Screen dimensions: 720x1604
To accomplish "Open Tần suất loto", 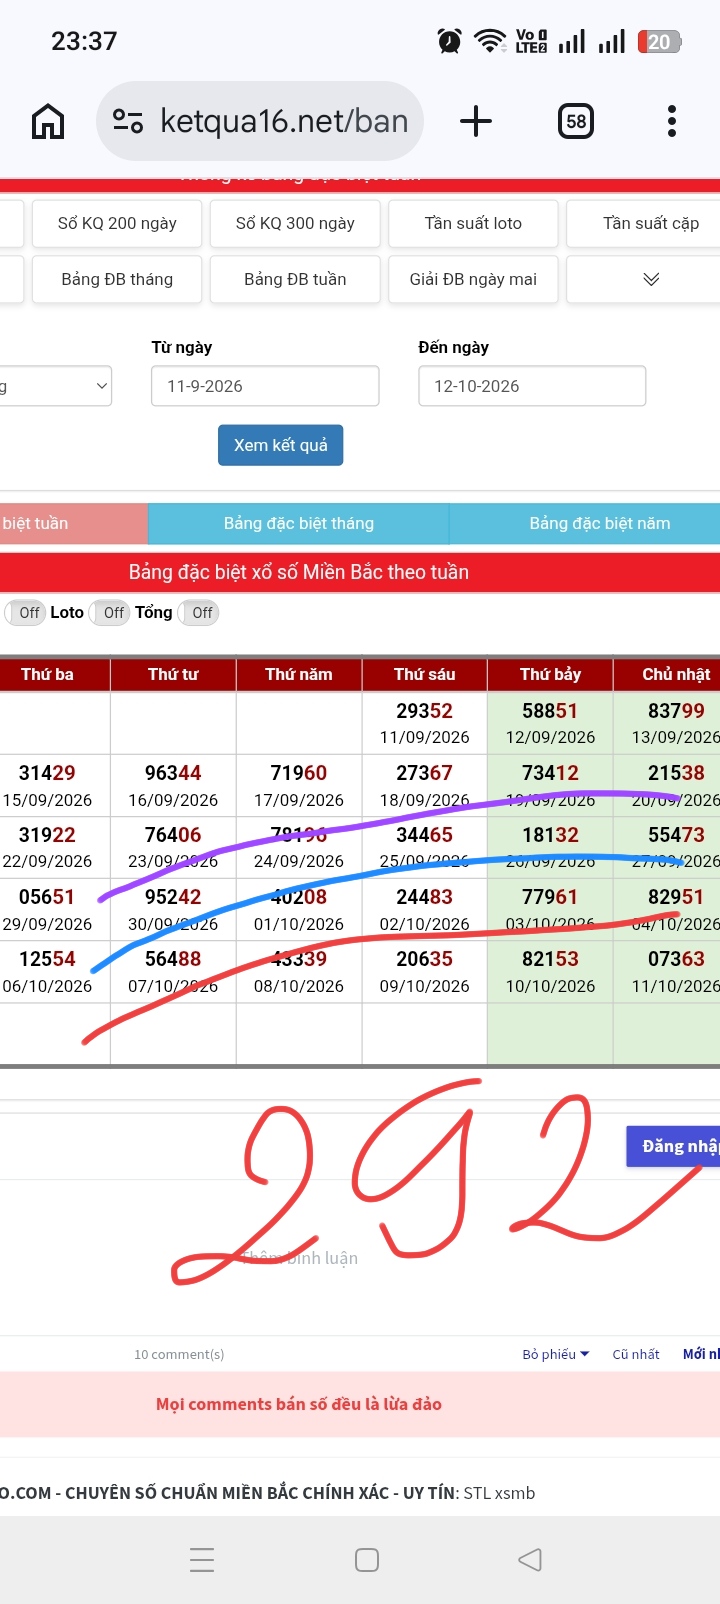I will tap(473, 223).
